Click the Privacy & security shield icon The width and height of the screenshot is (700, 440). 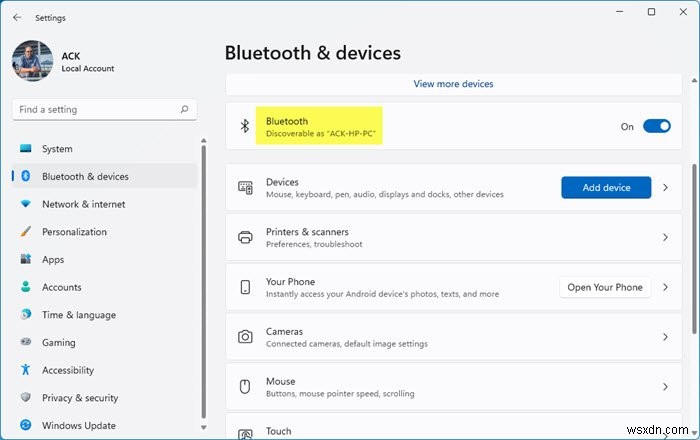tap(26, 397)
